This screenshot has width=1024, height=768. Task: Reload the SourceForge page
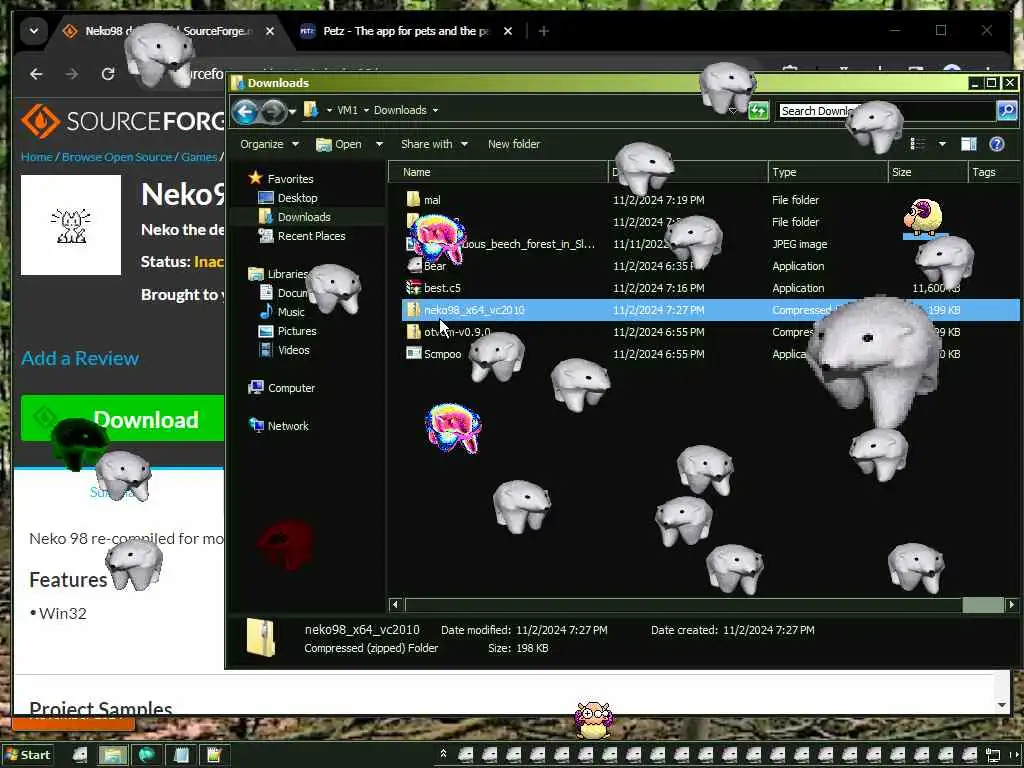click(108, 74)
